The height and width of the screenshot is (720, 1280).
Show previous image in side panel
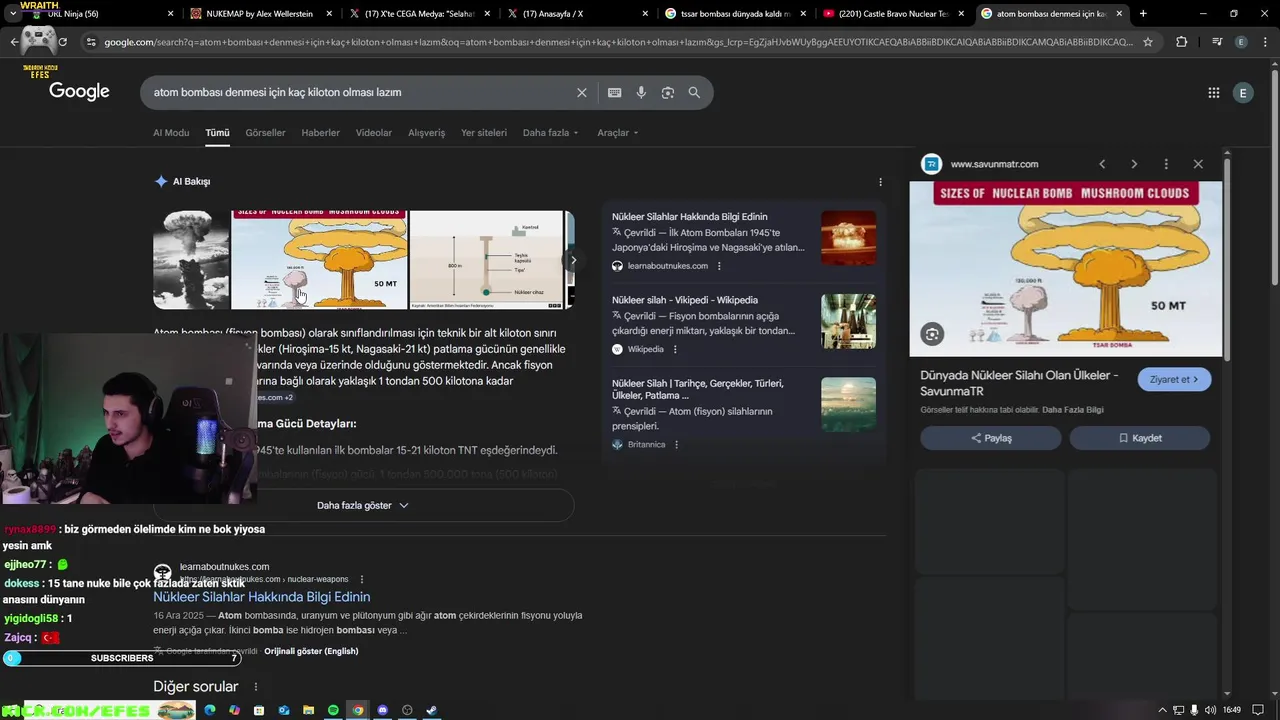(x=1102, y=164)
